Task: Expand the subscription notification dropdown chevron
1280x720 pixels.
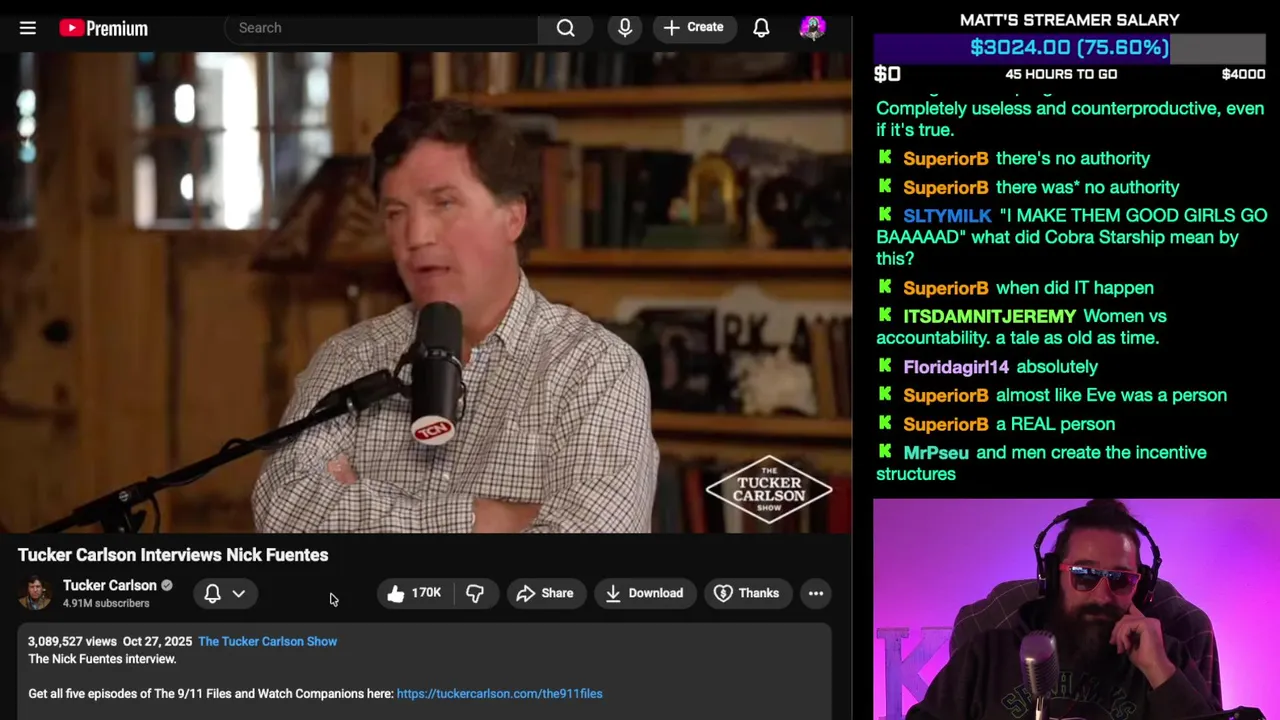Action: [239, 593]
